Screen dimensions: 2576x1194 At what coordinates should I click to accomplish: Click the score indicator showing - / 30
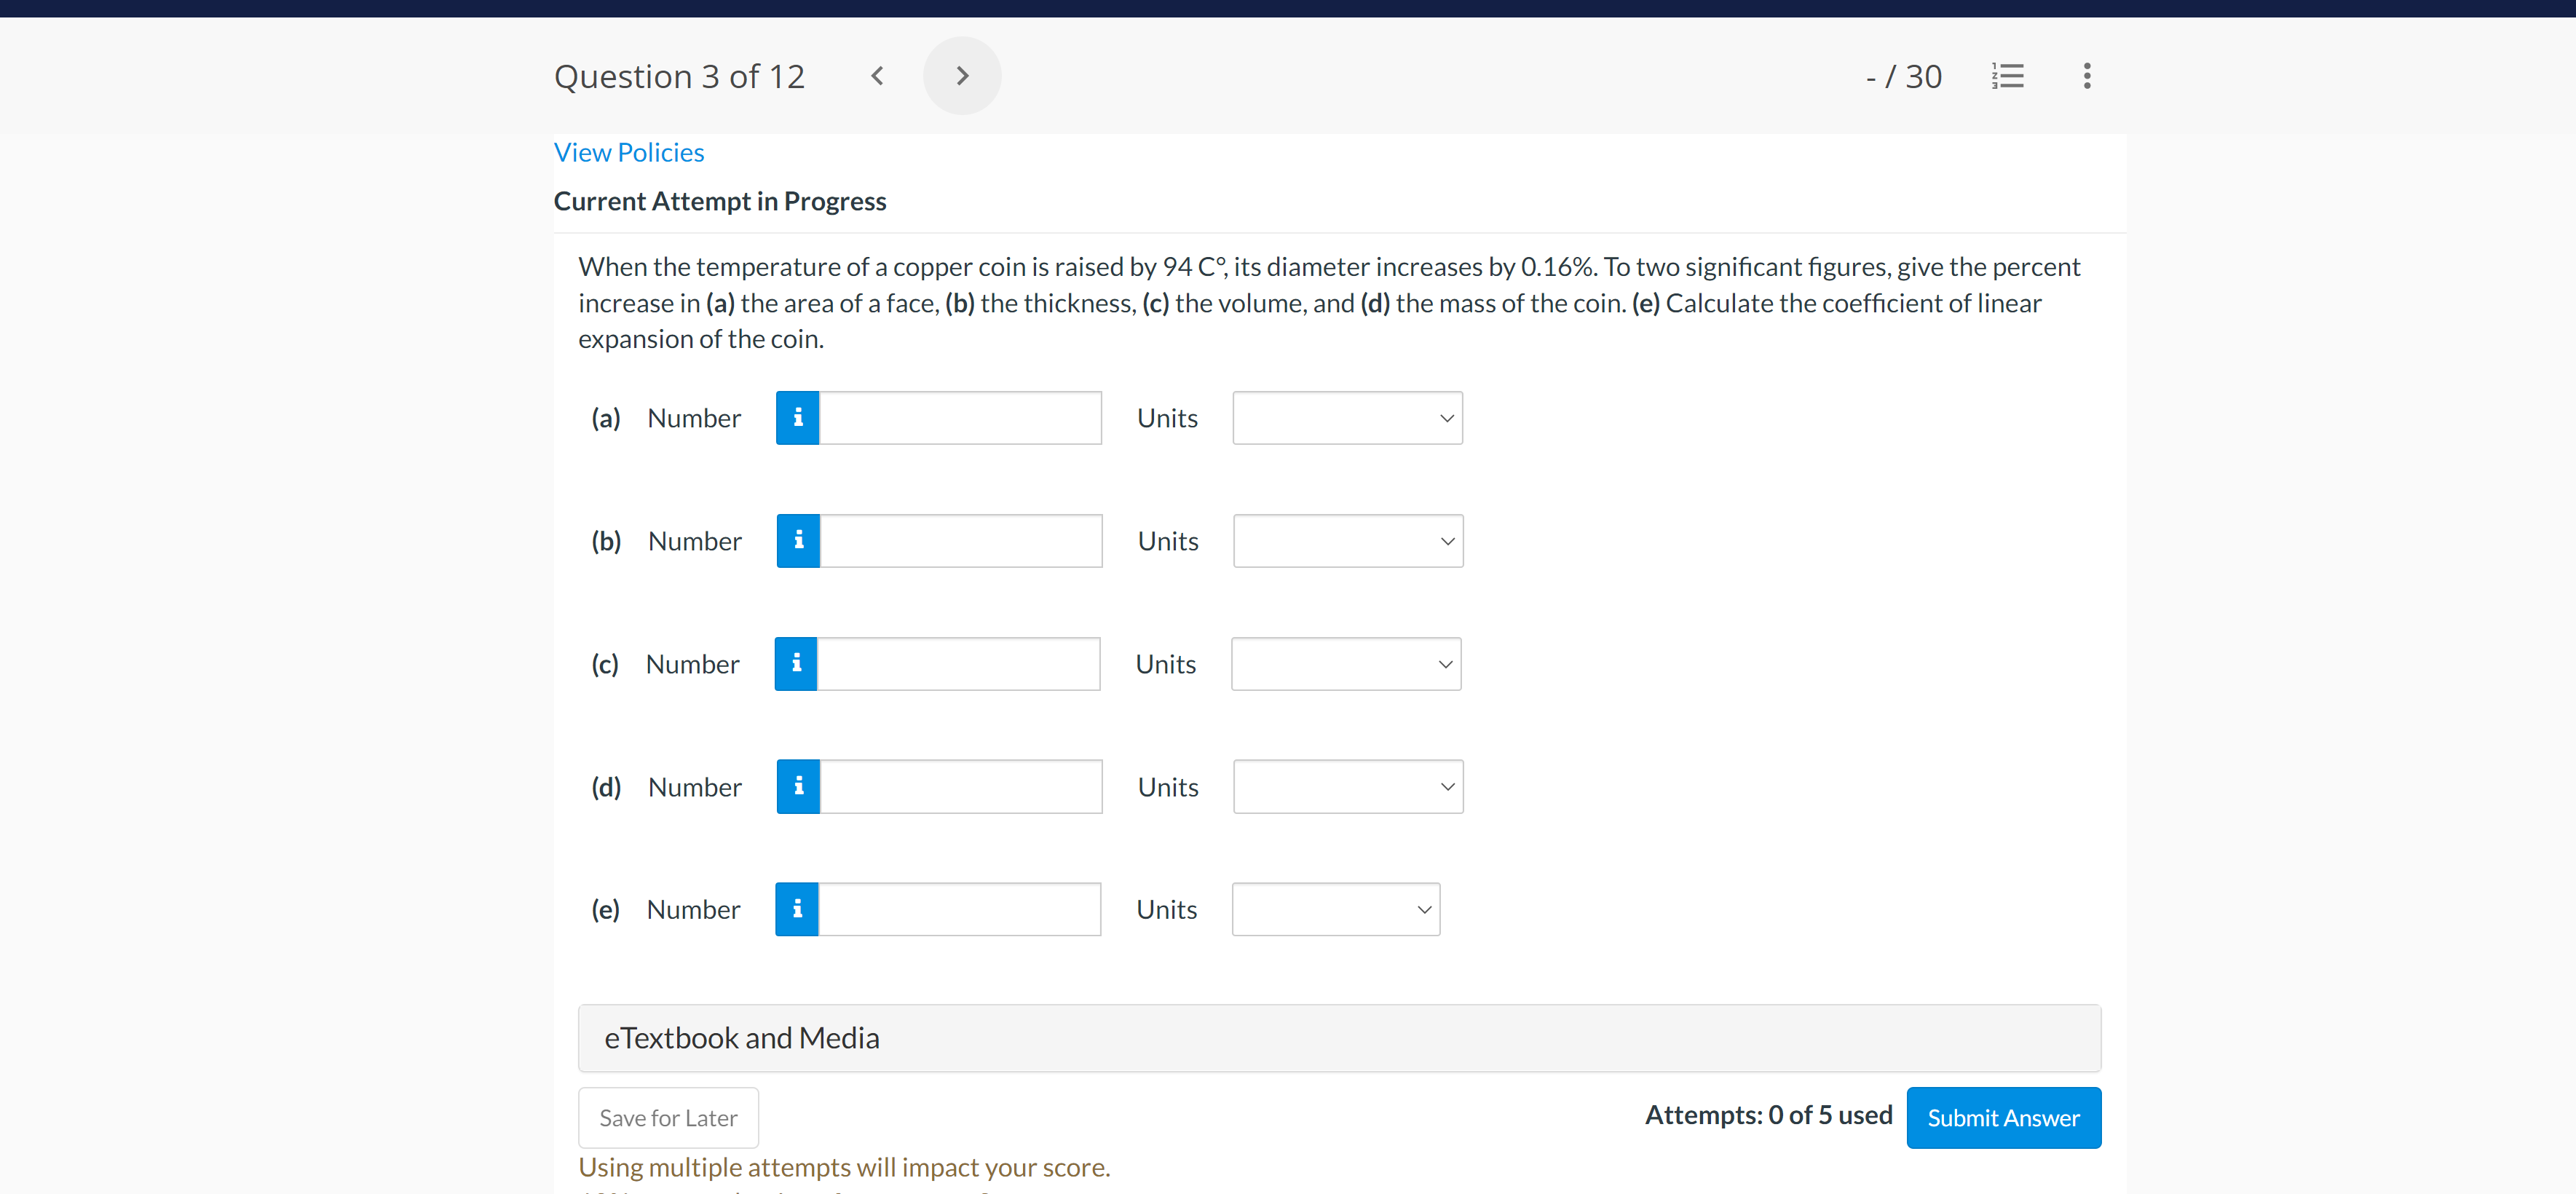[1903, 75]
